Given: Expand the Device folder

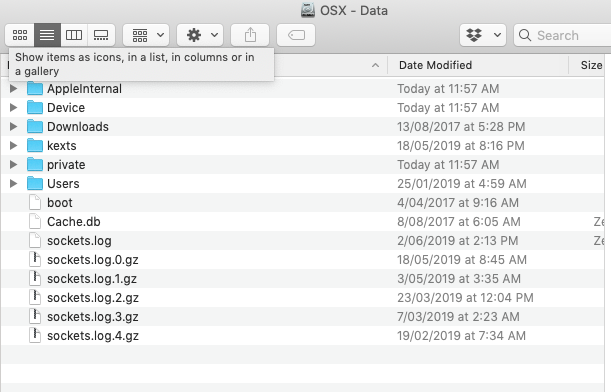Looking at the screenshot, I should 13,107.
